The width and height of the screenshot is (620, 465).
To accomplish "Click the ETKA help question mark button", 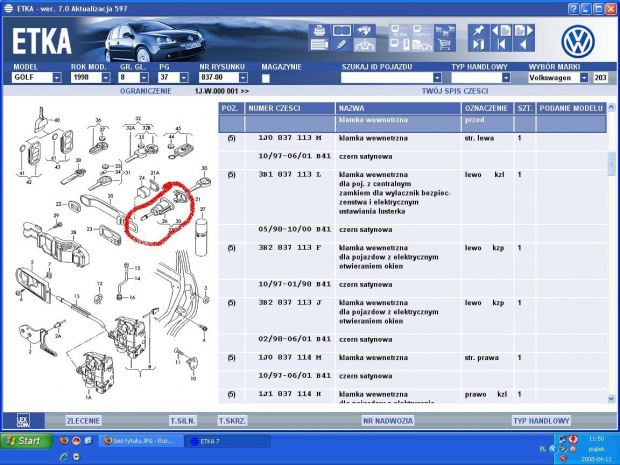I will coord(574,8).
